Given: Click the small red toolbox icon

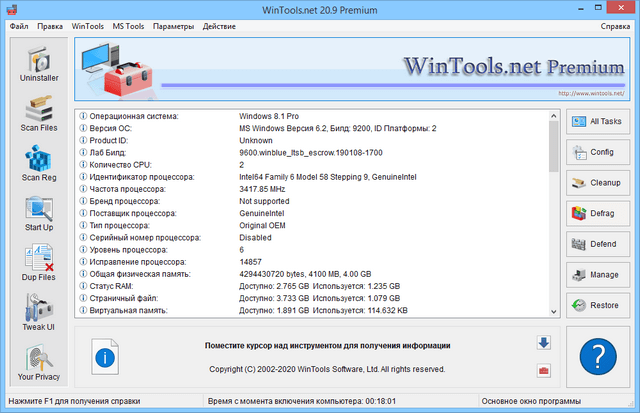Looking at the screenshot, I should coord(543,371).
